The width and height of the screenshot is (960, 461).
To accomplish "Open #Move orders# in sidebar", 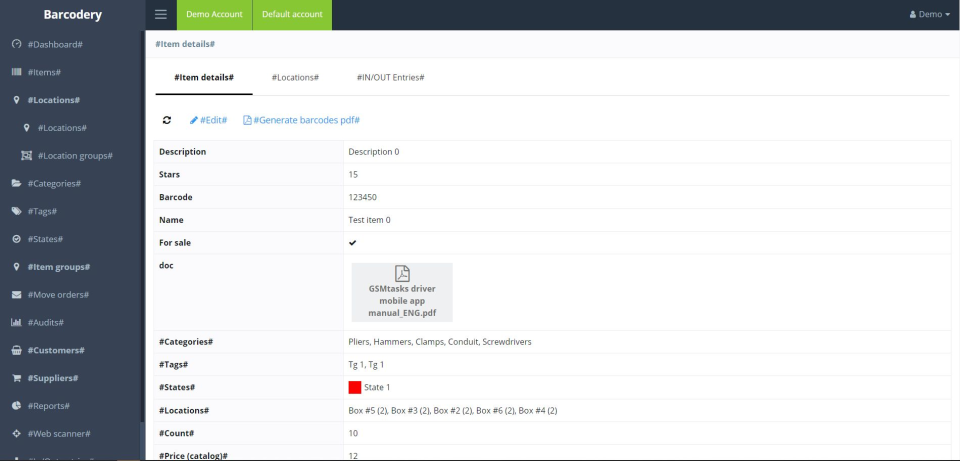I will [58, 294].
